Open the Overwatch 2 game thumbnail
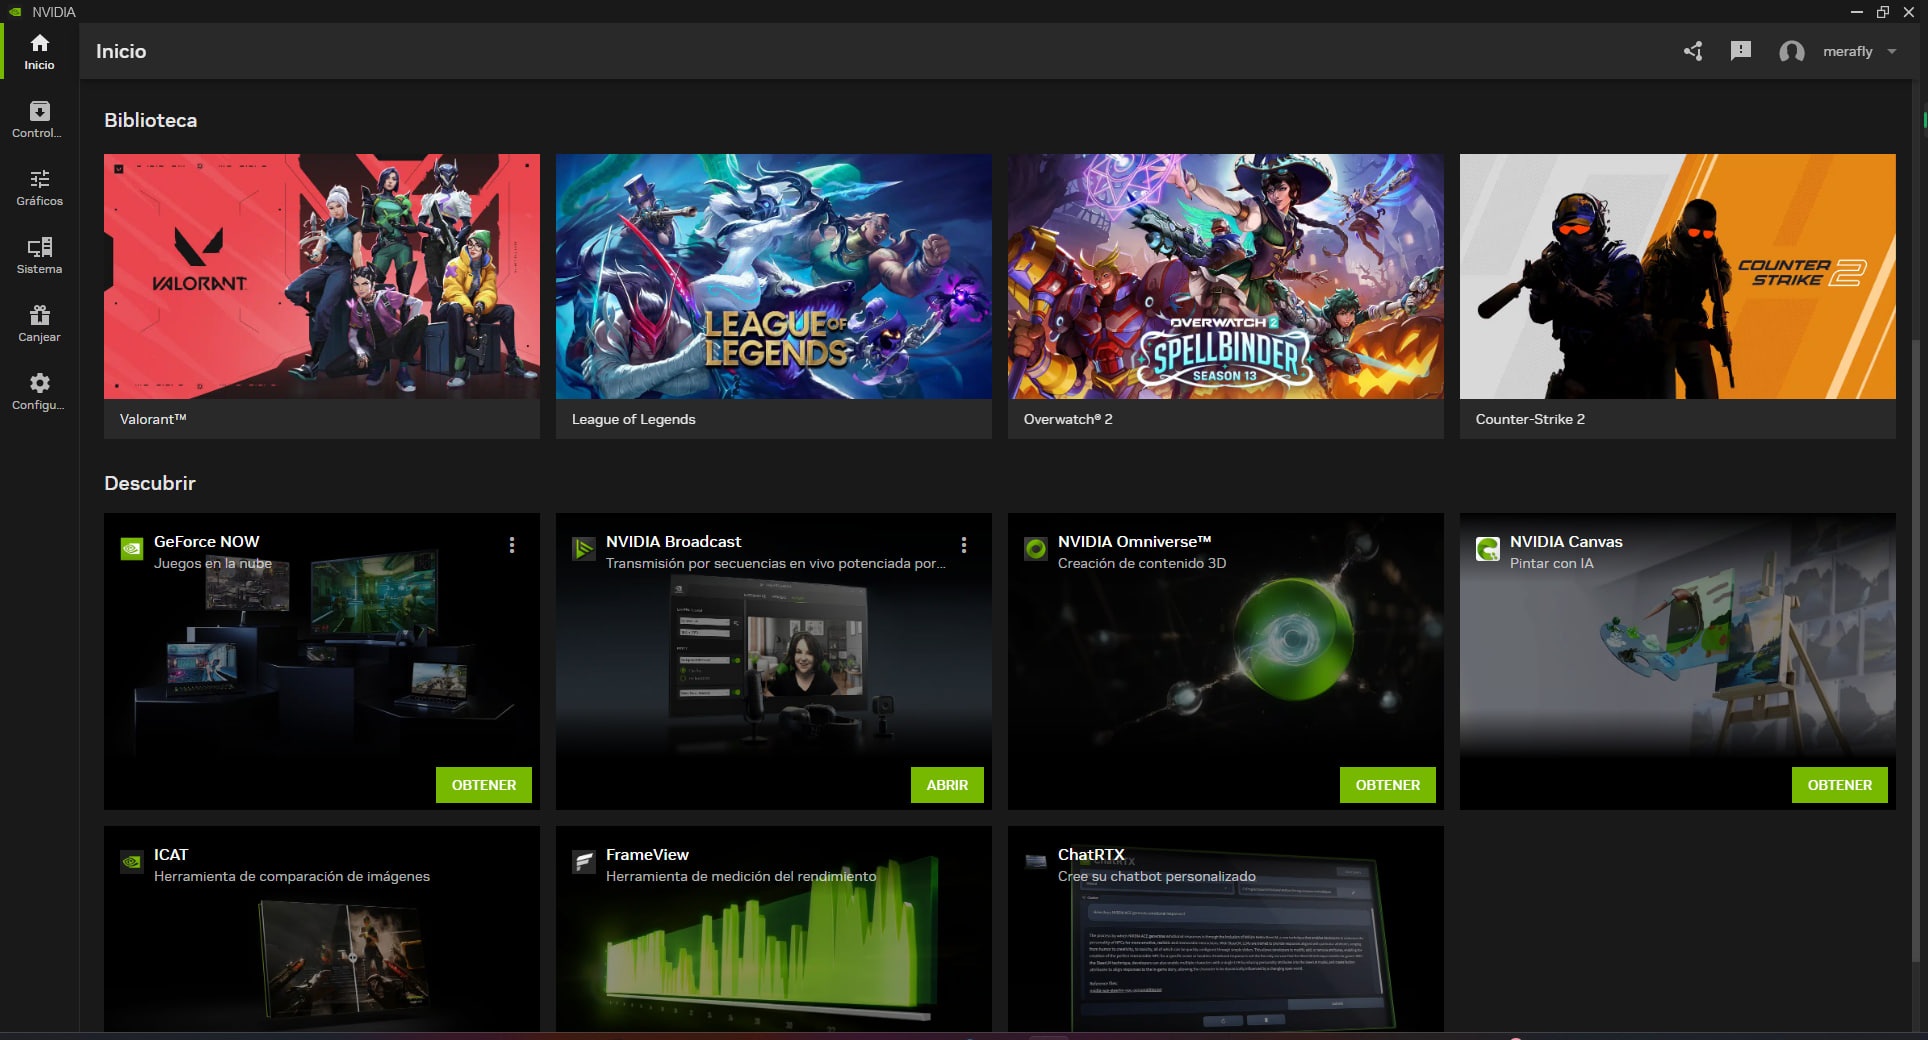Image resolution: width=1928 pixels, height=1040 pixels. pyautogui.click(x=1226, y=276)
